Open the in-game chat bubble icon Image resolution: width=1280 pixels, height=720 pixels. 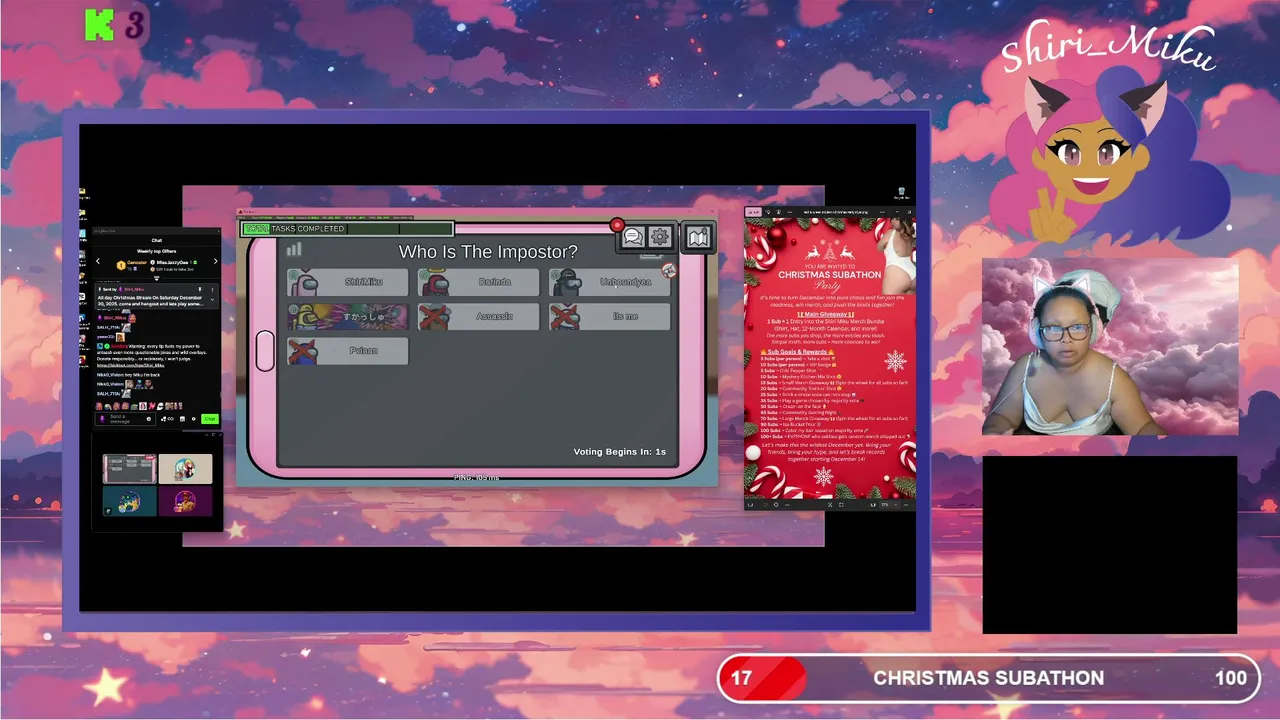(633, 237)
